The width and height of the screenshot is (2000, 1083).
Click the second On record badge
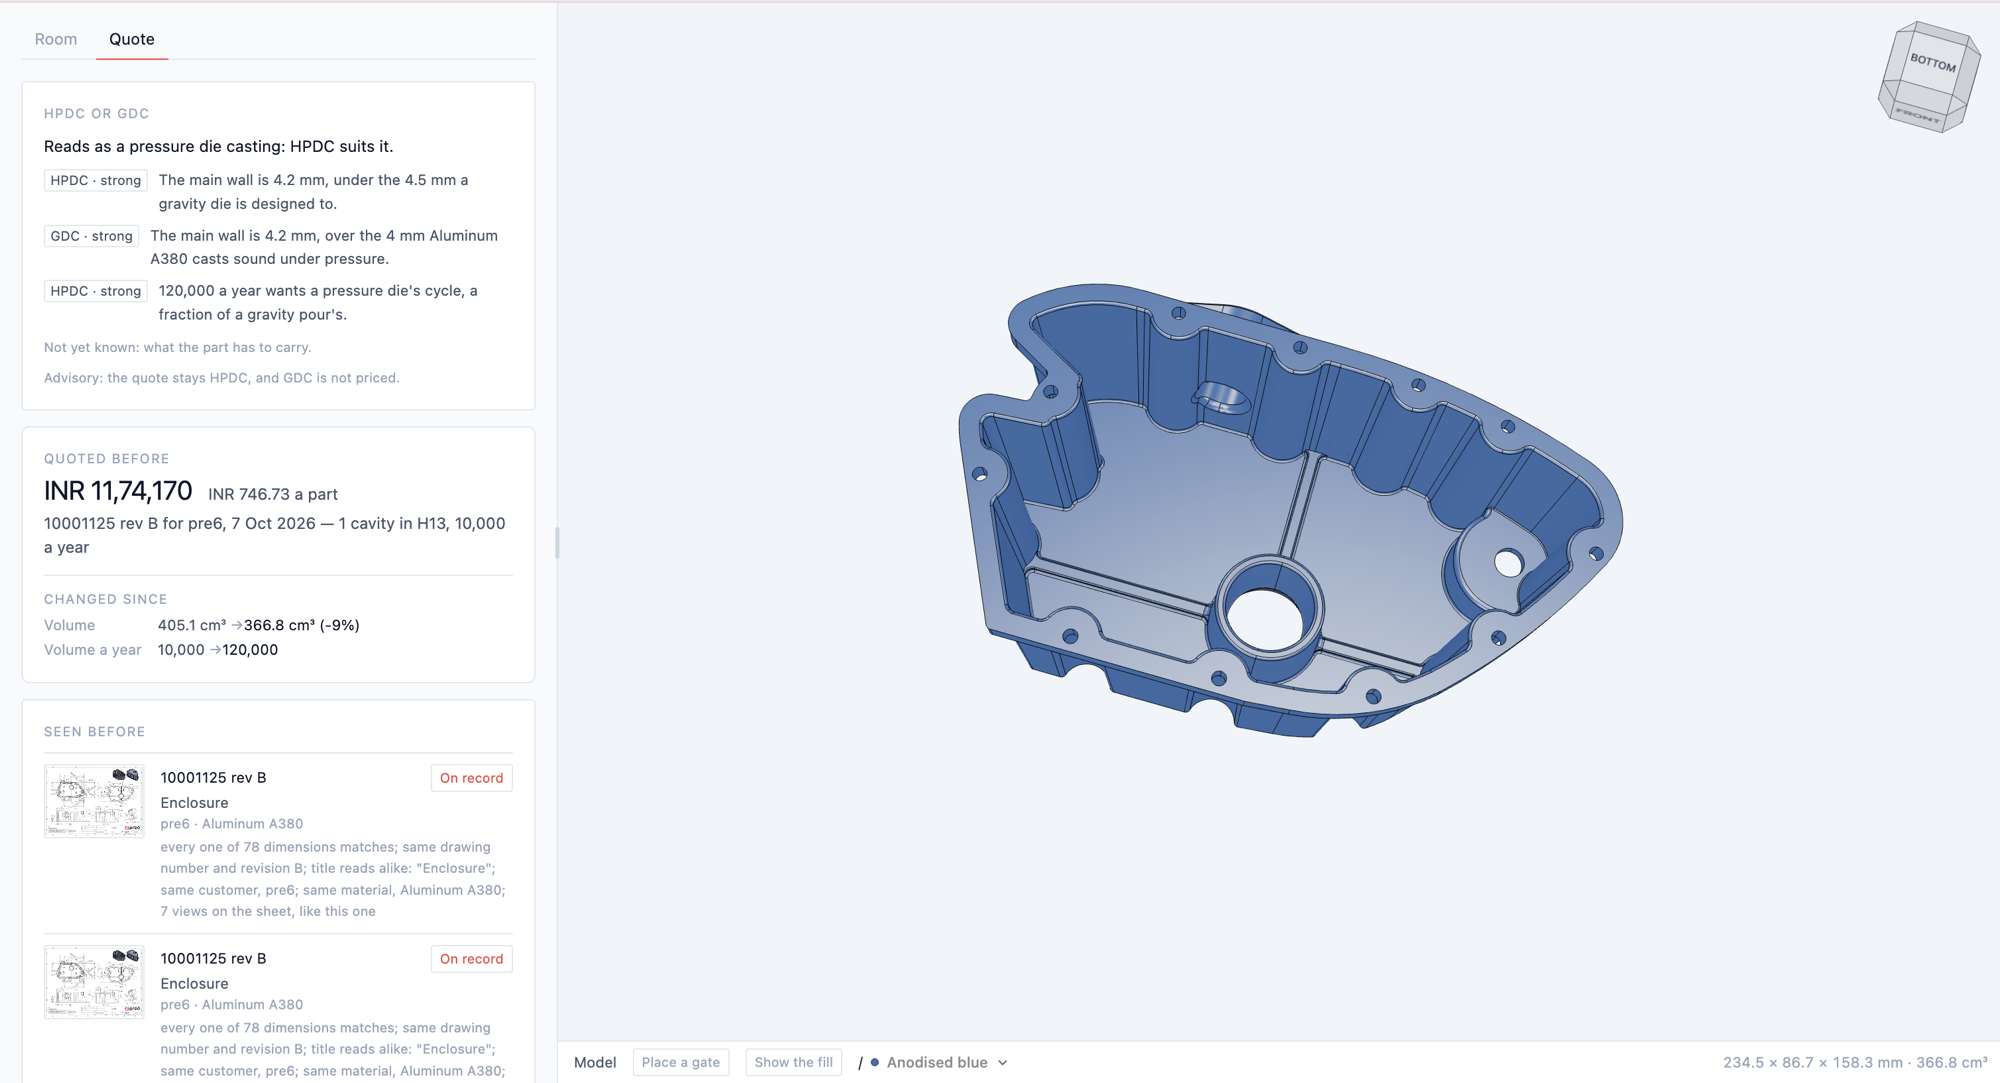[x=472, y=959]
